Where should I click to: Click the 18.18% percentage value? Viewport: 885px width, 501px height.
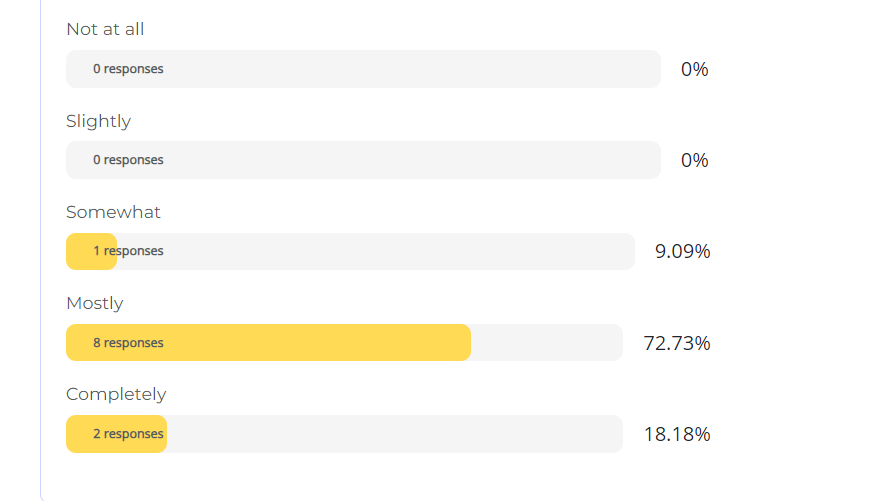click(677, 434)
